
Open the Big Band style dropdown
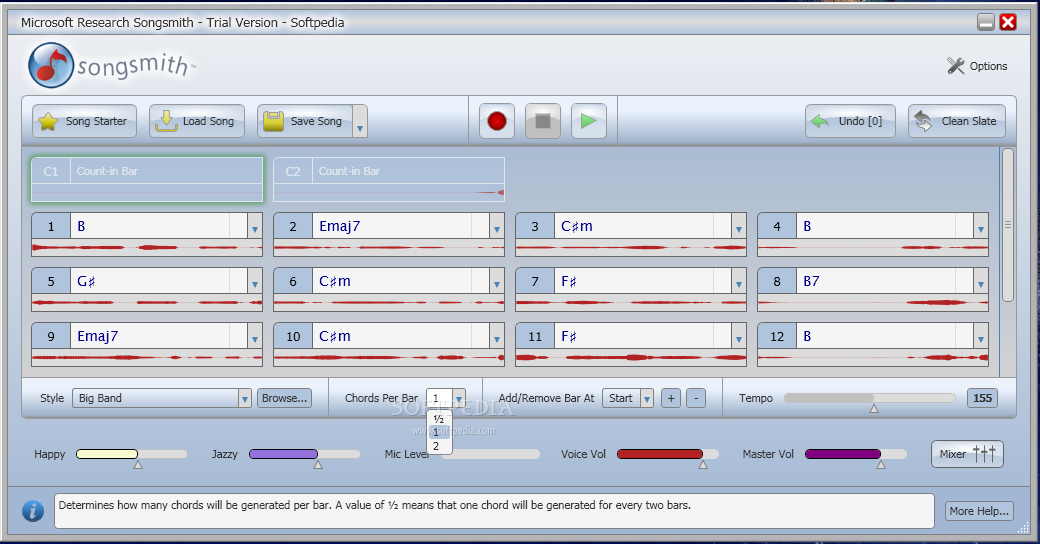(x=245, y=398)
